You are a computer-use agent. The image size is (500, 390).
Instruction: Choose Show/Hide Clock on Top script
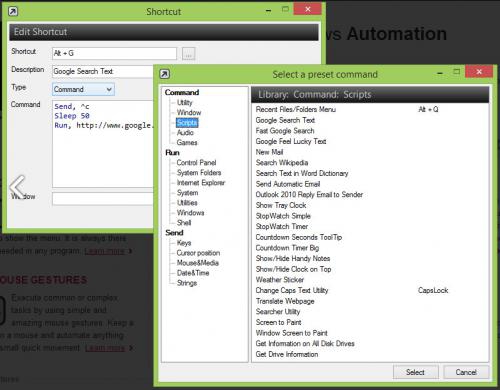[293, 269]
